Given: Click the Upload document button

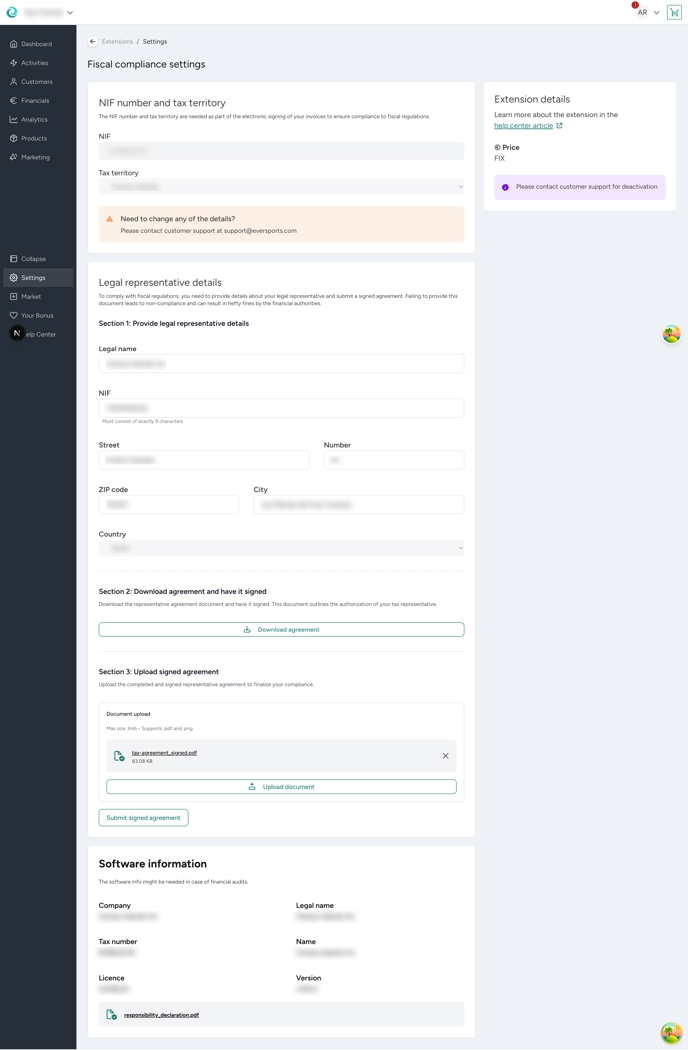Looking at the screenshot, I should click(281, 787).
